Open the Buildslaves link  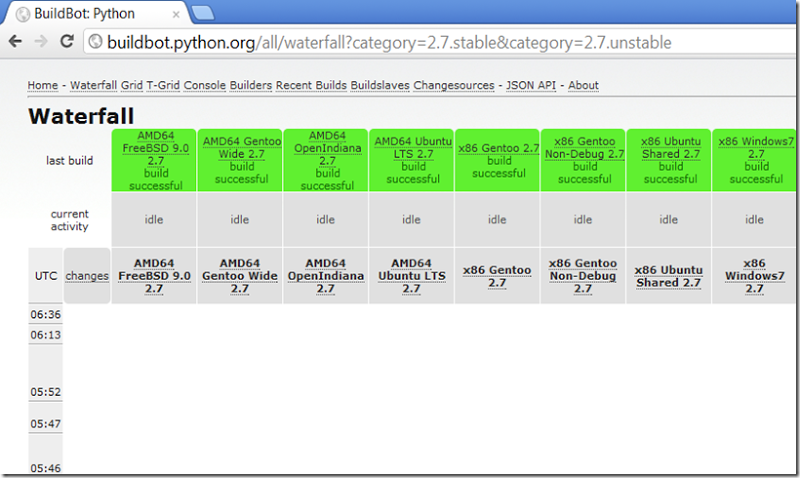tap(380, 85)
